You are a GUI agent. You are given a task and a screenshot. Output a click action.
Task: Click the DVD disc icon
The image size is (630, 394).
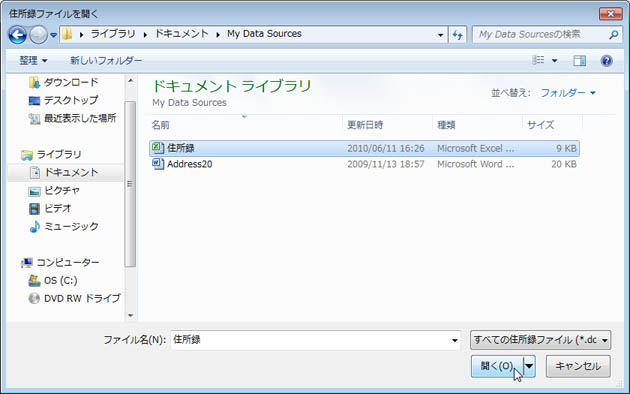click(x=34, y=298)
